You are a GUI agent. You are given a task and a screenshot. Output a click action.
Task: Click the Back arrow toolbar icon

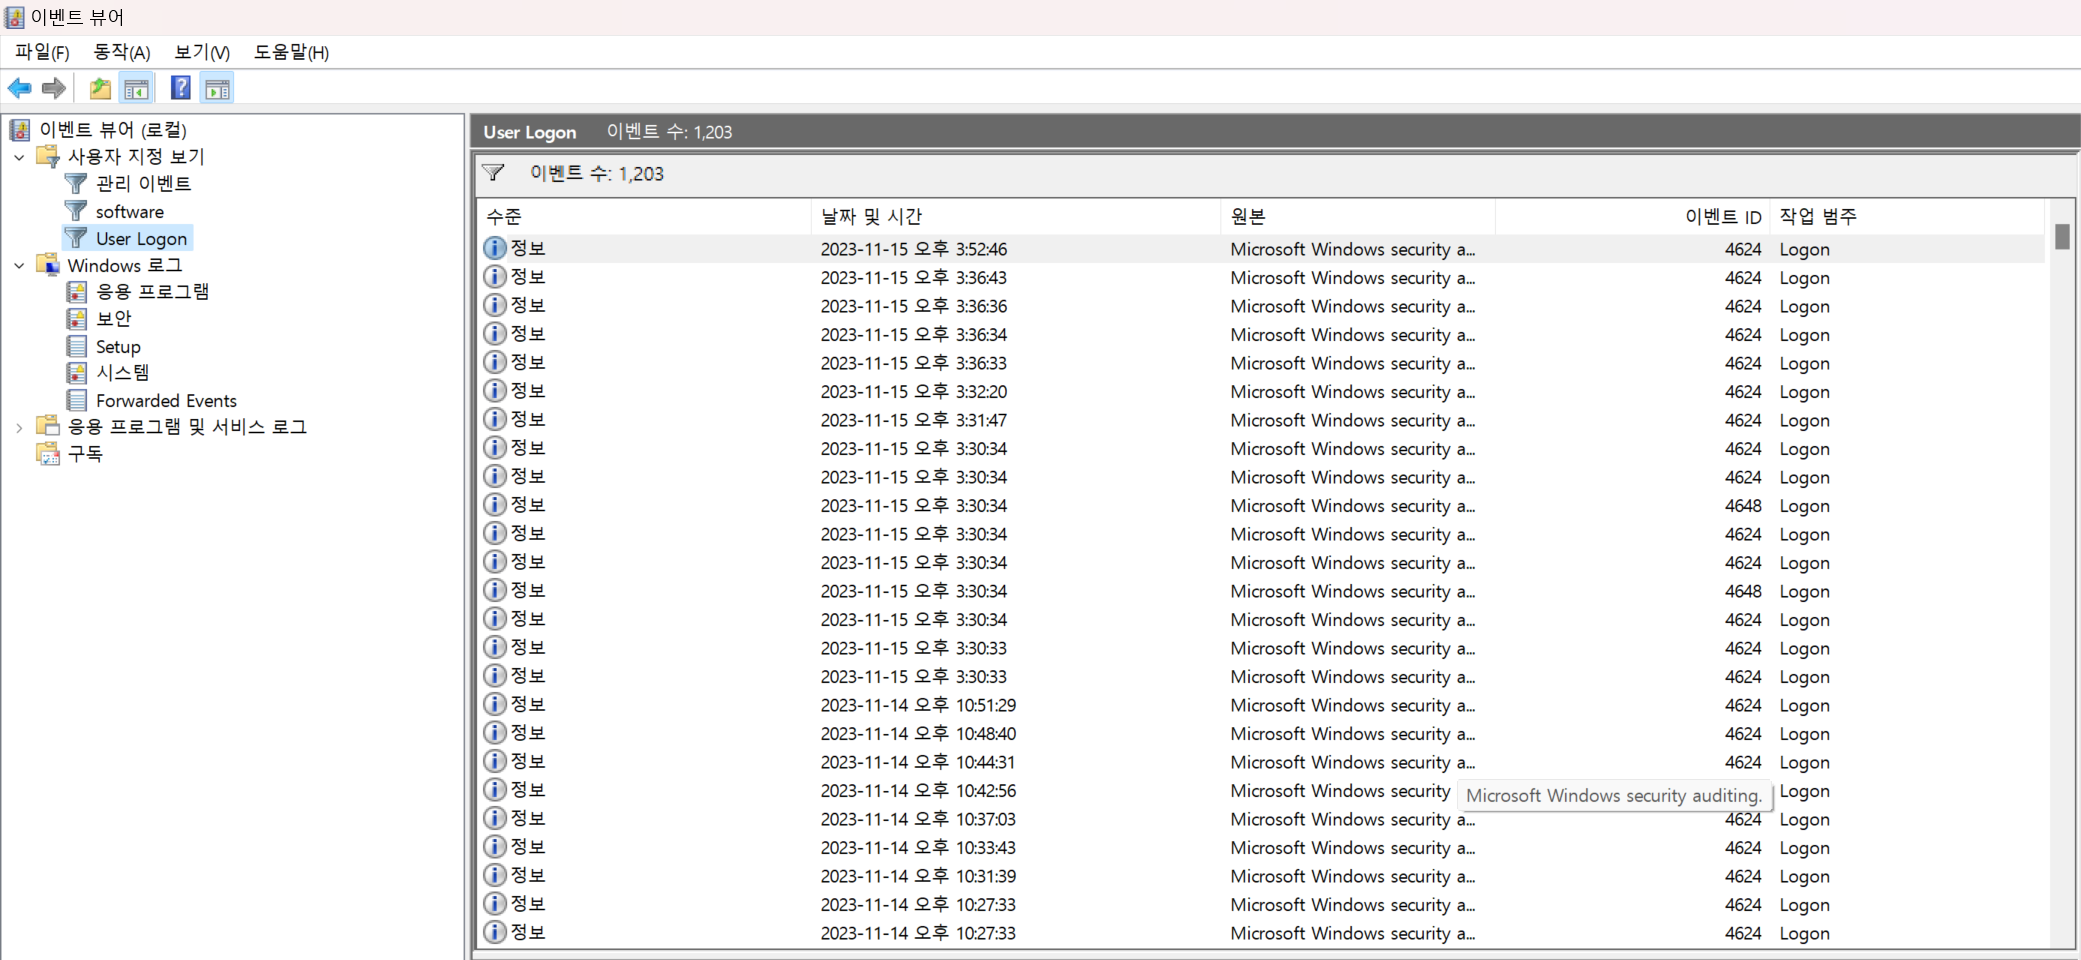point(20,88)
